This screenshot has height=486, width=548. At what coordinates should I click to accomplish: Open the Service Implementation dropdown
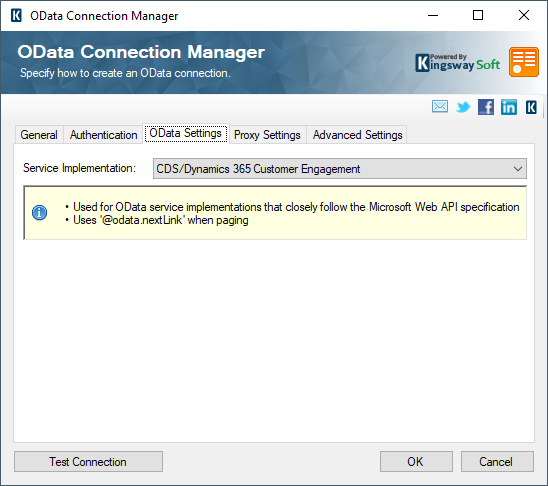[339, 169]
